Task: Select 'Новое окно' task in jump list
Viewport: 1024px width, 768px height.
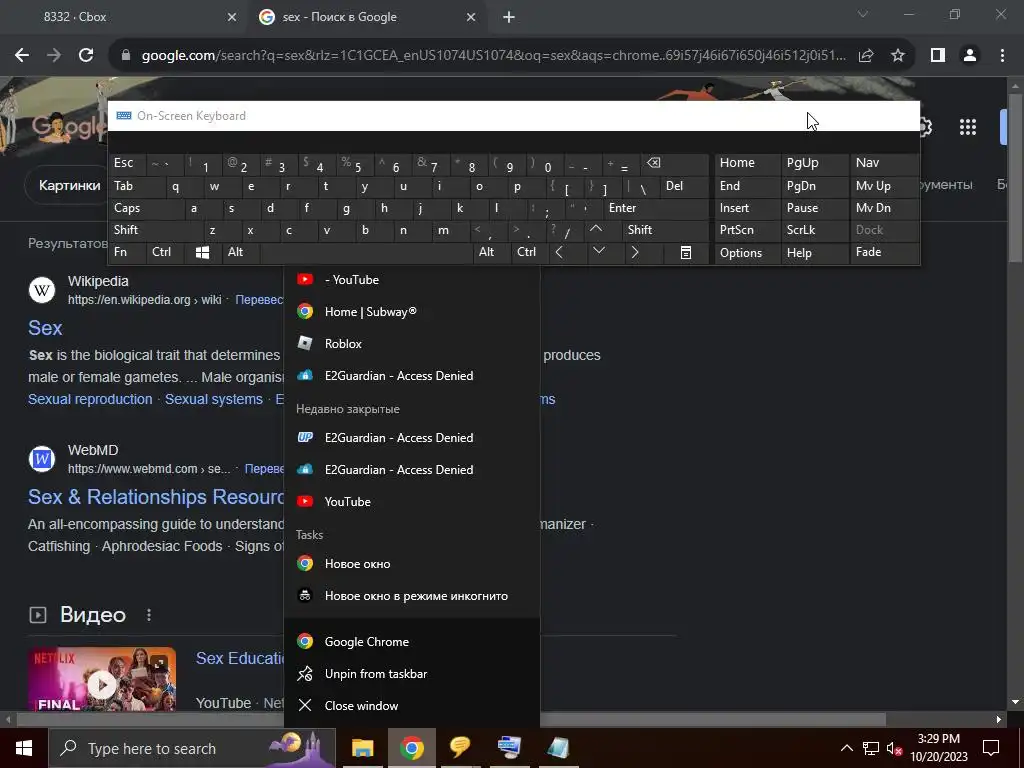Action: coord(412,564)
